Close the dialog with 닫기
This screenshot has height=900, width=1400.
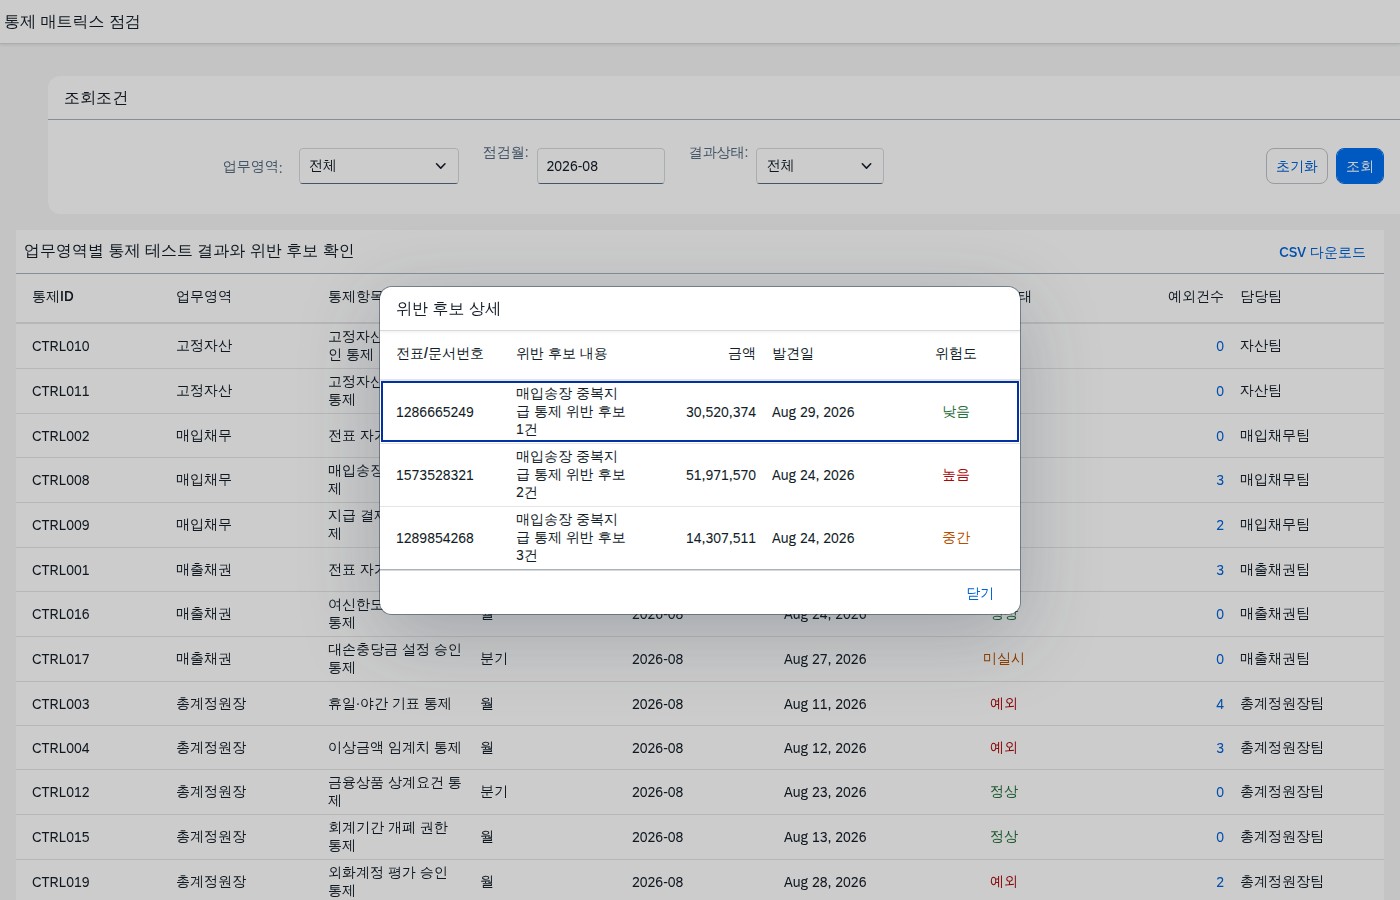(x=980, y=593)
